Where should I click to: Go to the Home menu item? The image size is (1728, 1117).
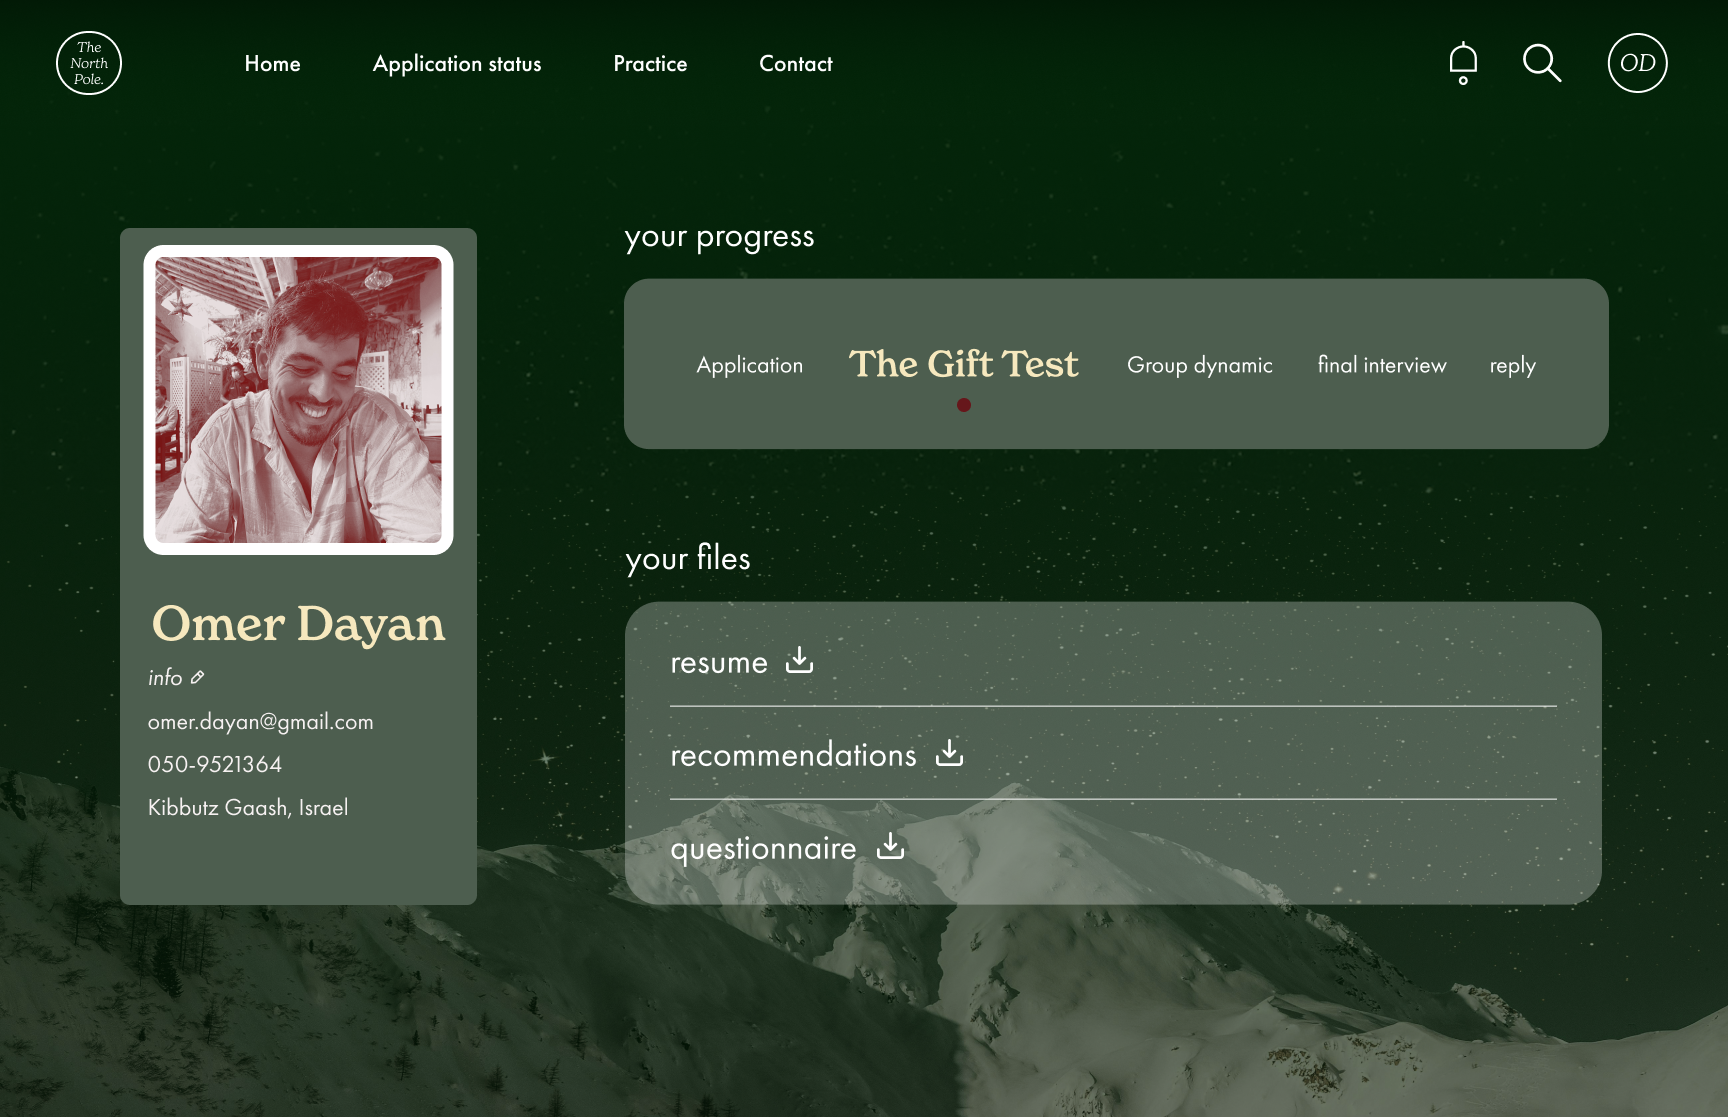click(272, 64)
